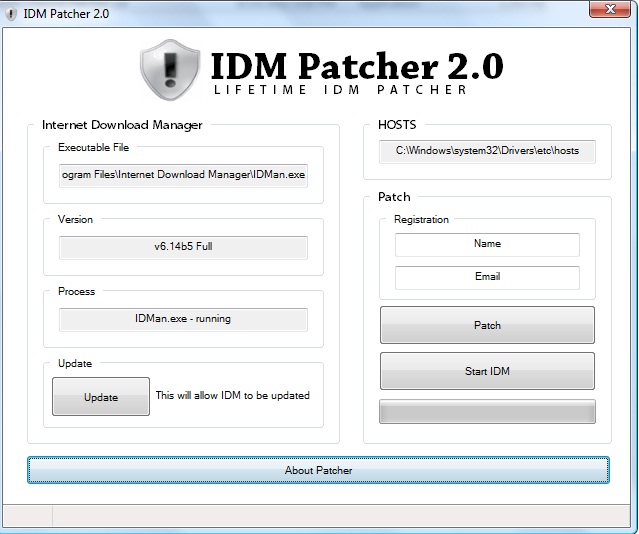Click the process status 'IDMan.exe - running'
The image size is (639, 534).
[x=183, y=319]
